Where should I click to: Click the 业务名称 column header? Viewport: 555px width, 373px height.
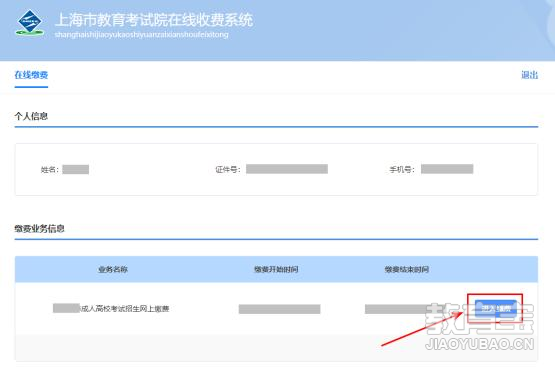[x=113, y=269]
